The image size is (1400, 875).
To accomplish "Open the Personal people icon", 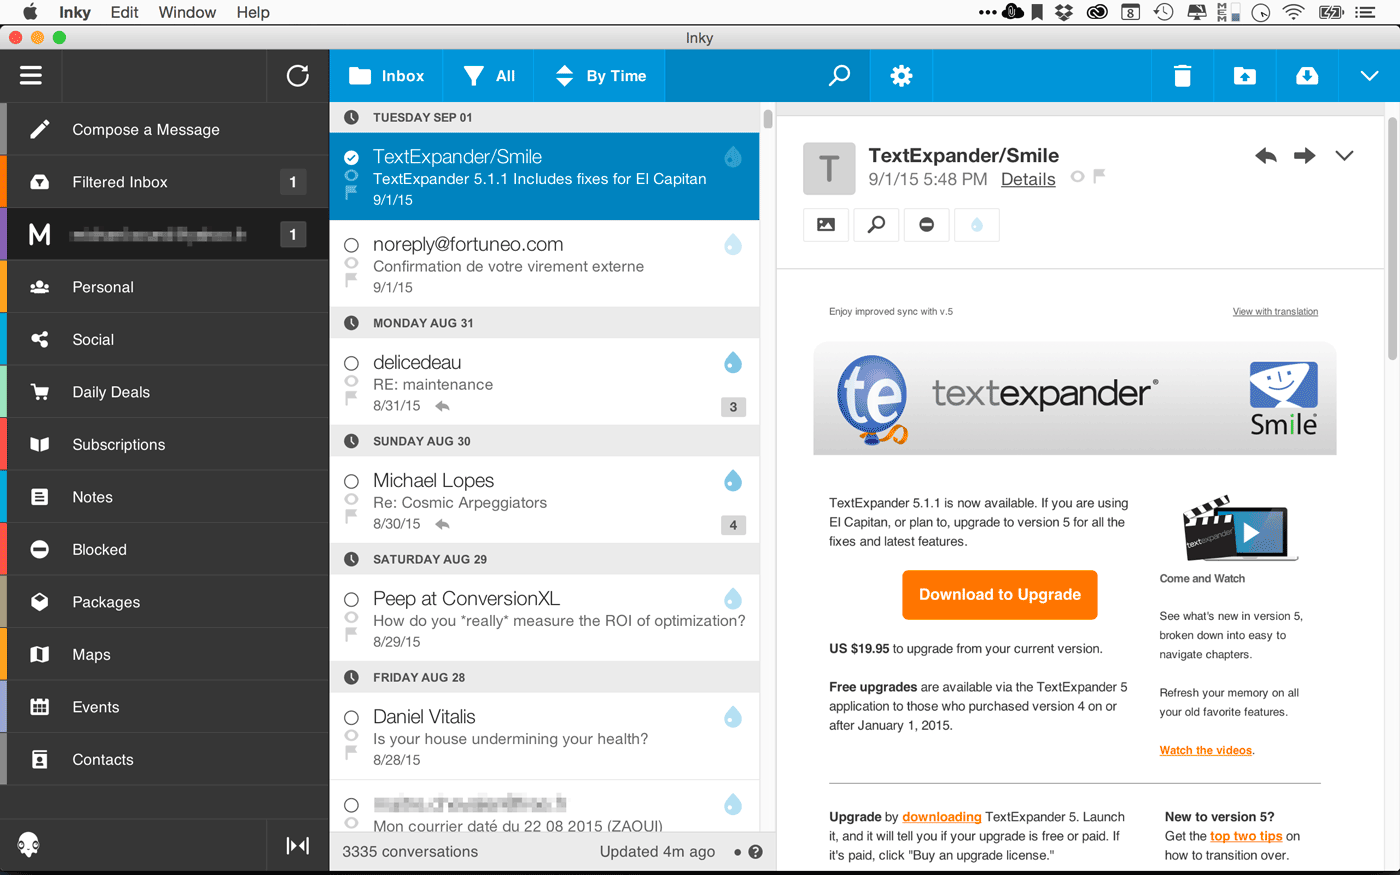I will (40, 287).
